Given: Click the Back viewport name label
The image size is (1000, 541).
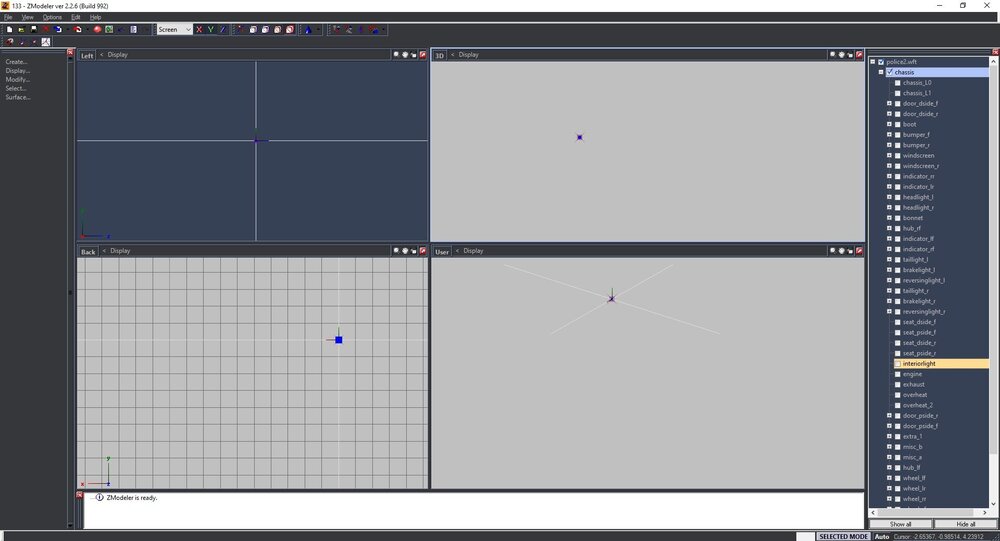Looking at the screenshot, I should (x=88, y=251).
